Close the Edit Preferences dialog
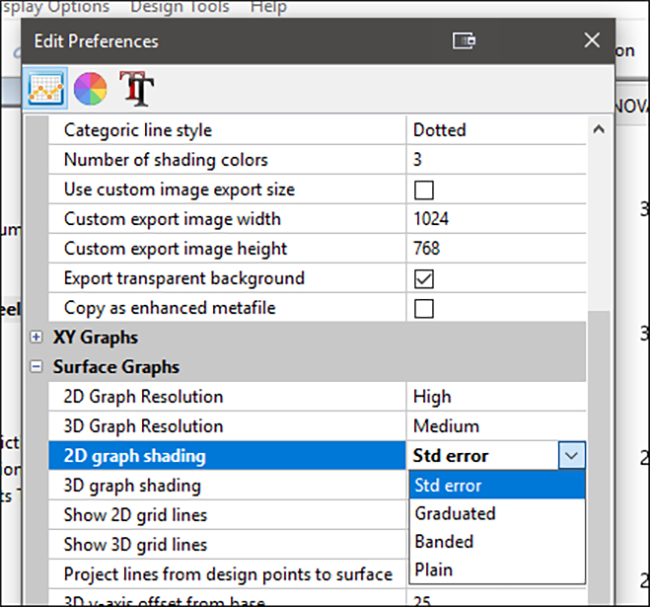Screen dimensions: 650x607 pyautogui.click(x=591, y=41)
